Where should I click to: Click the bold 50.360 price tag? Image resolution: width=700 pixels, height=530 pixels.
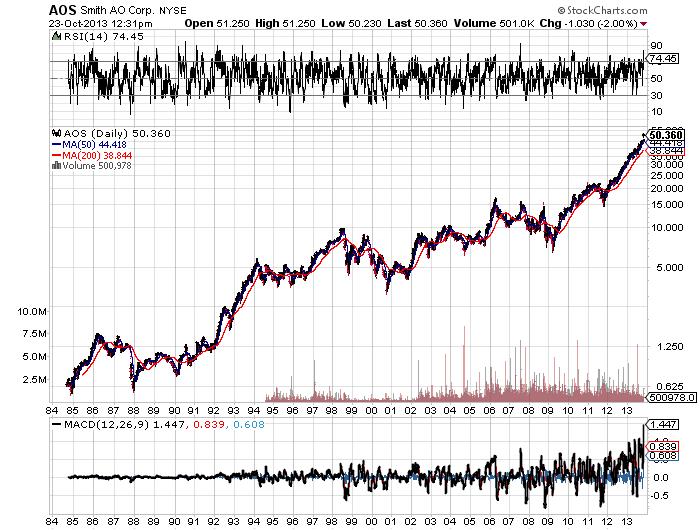pos(666,135)
